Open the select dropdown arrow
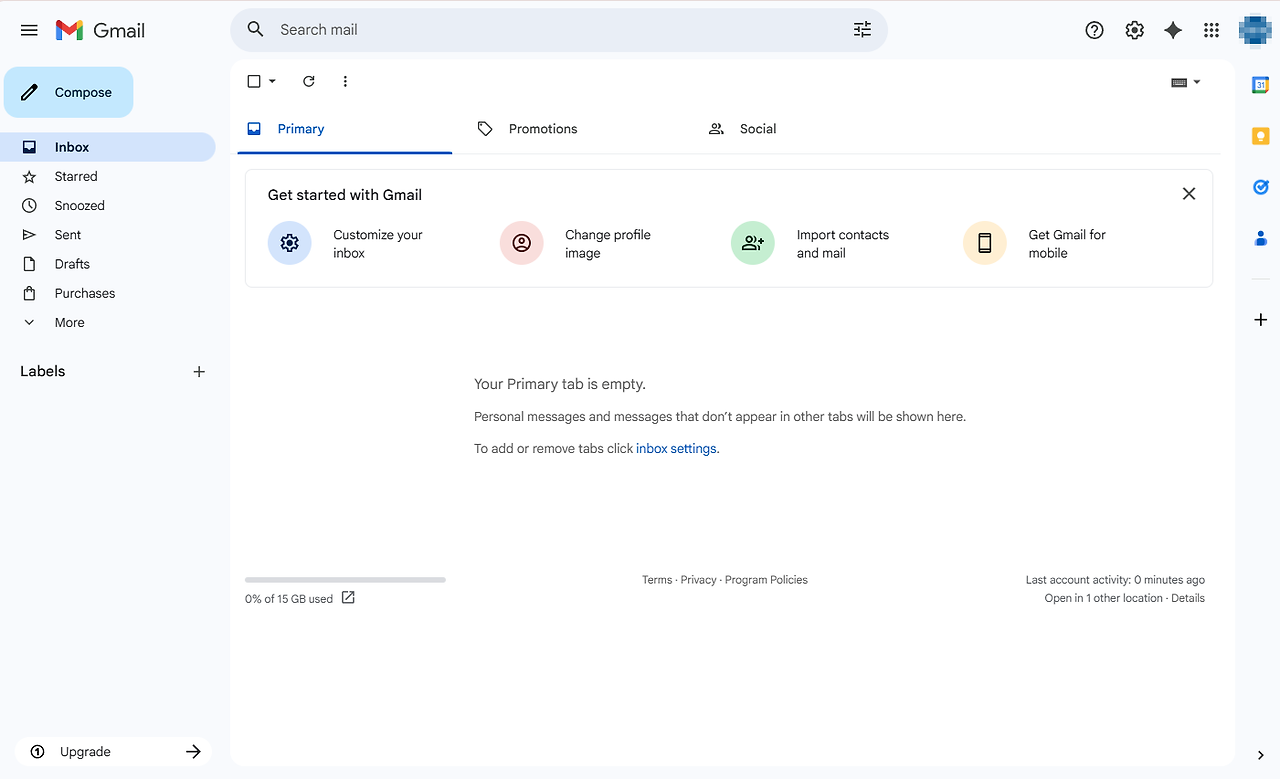 [272, 81]
